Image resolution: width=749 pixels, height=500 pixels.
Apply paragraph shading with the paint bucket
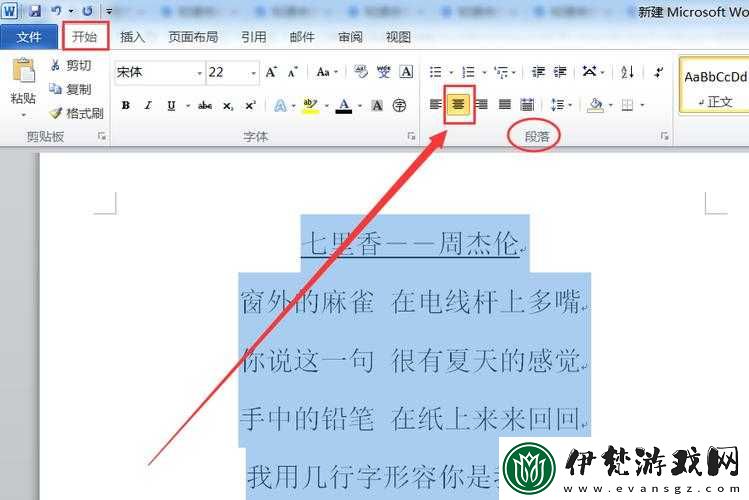pyautogui.click(x=595, y=105)
